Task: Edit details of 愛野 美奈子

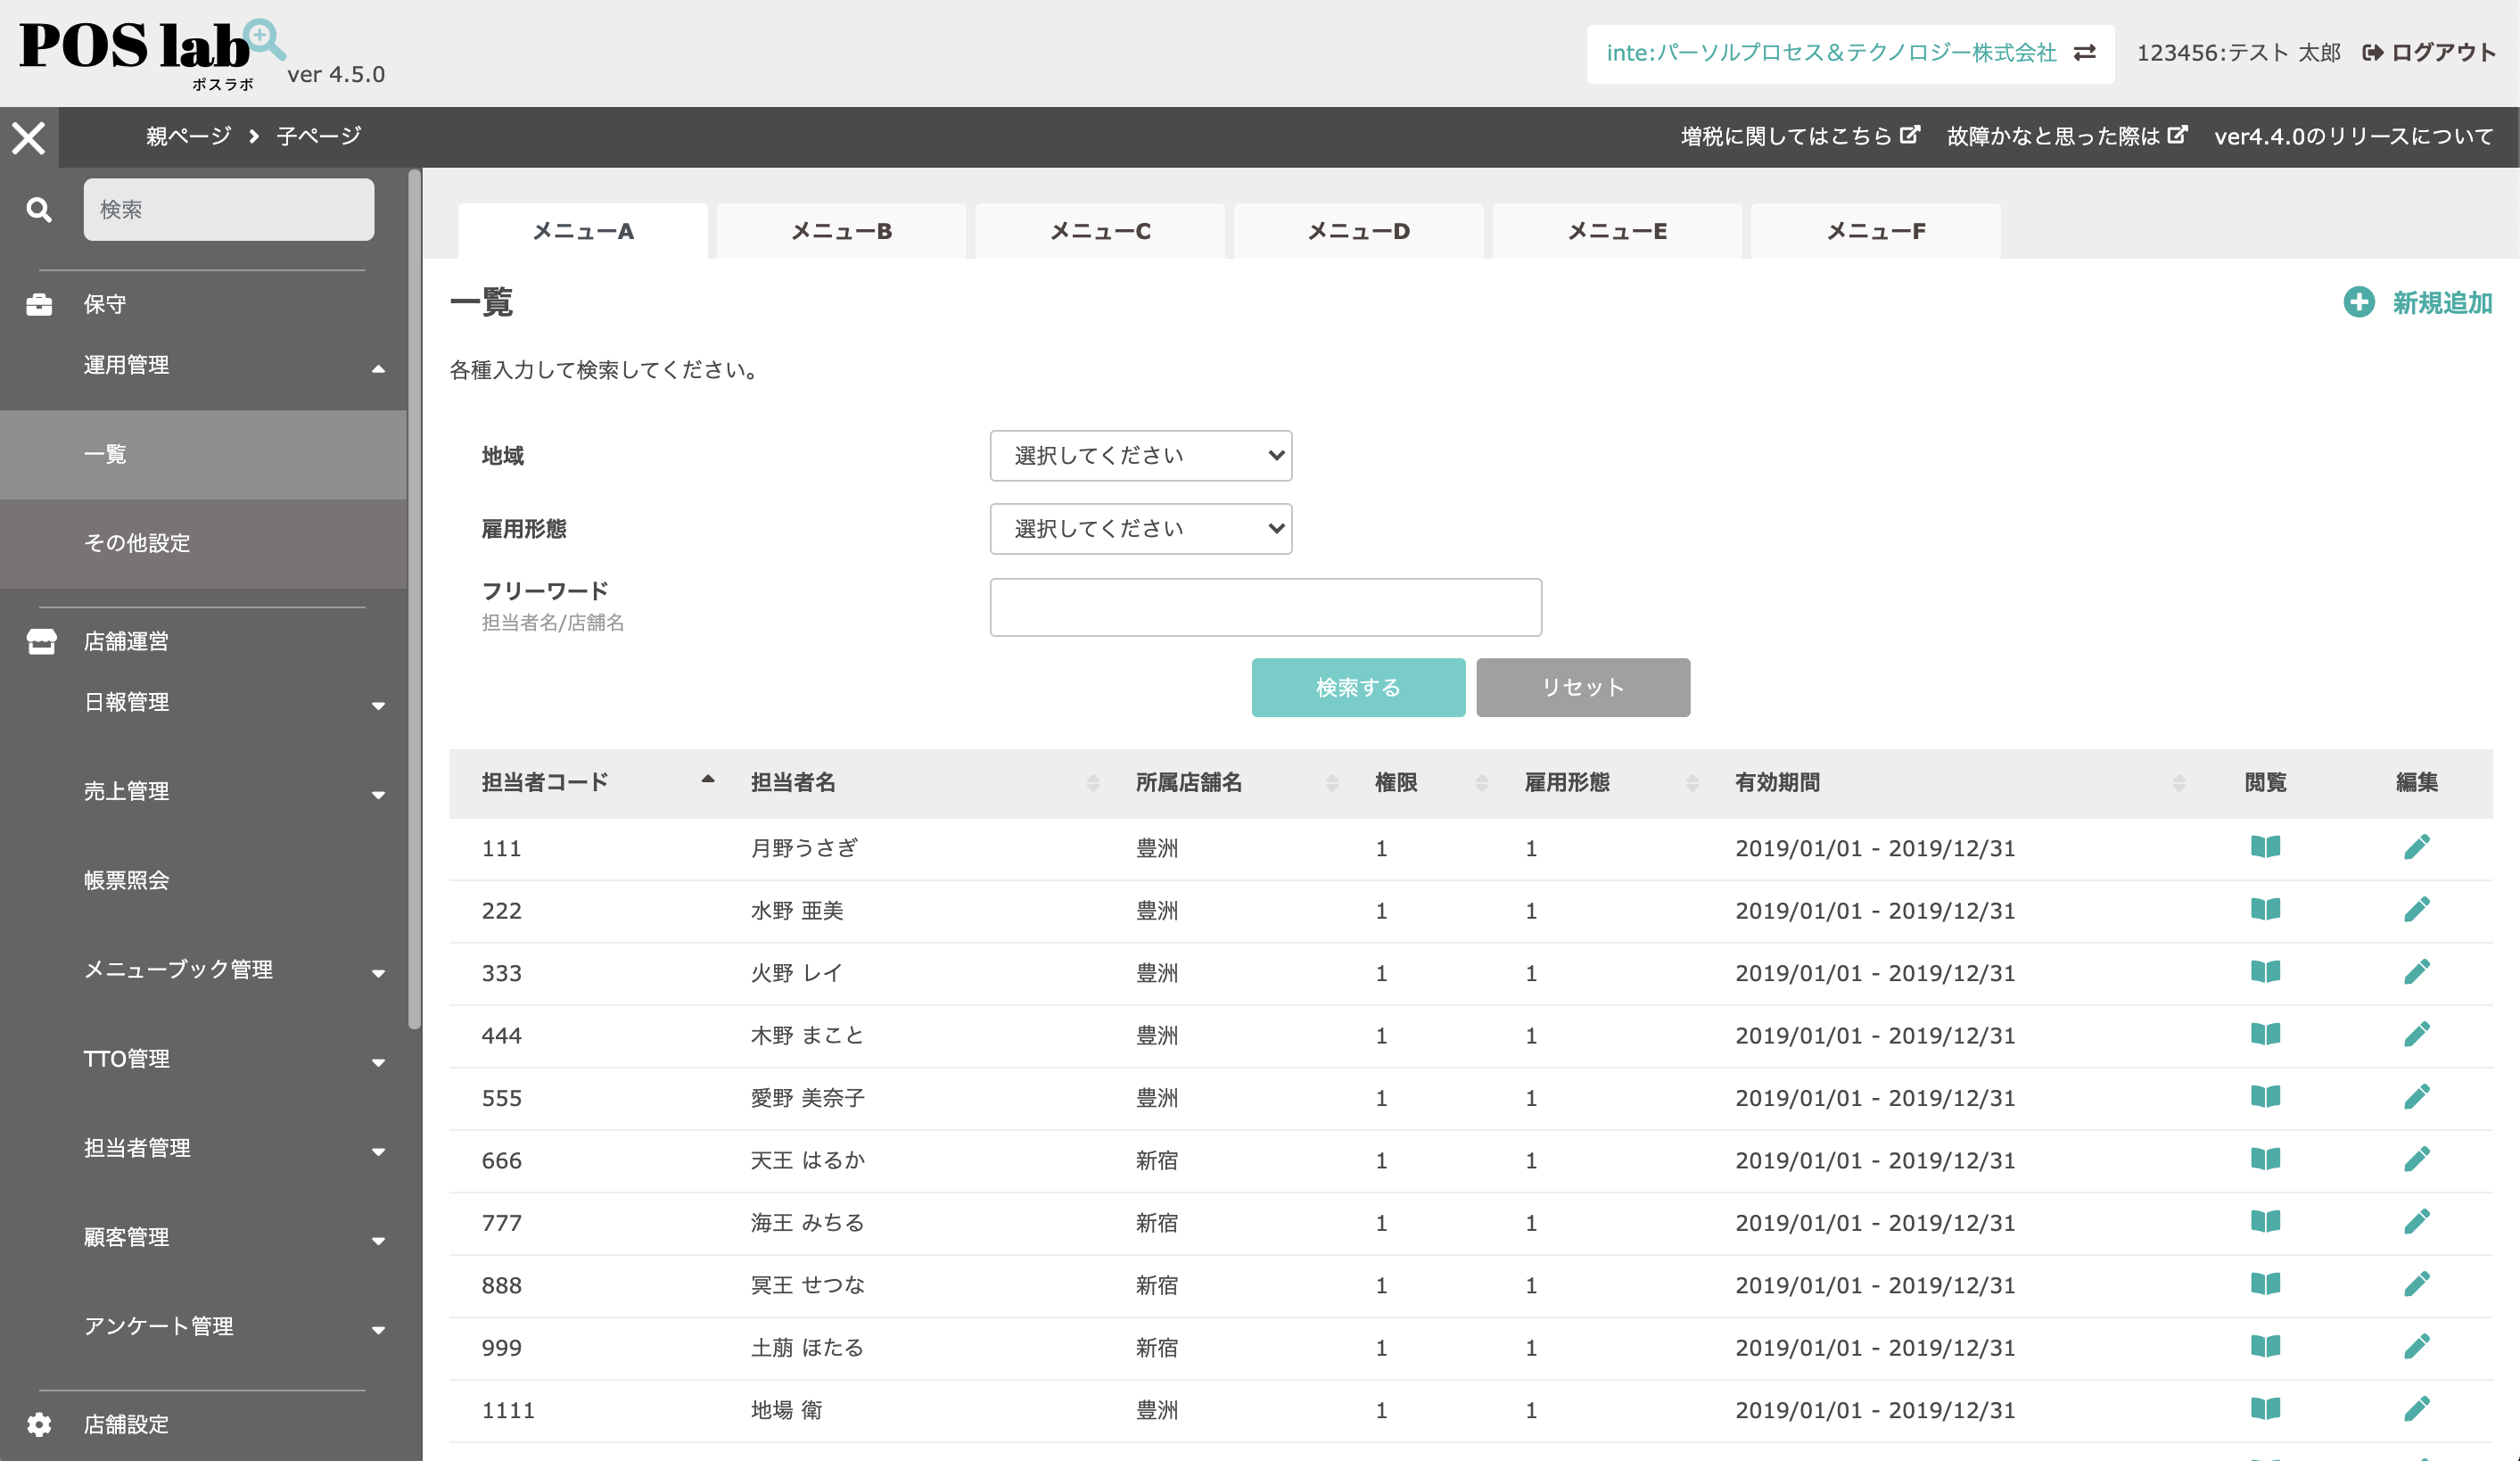Action: 2416,1097
